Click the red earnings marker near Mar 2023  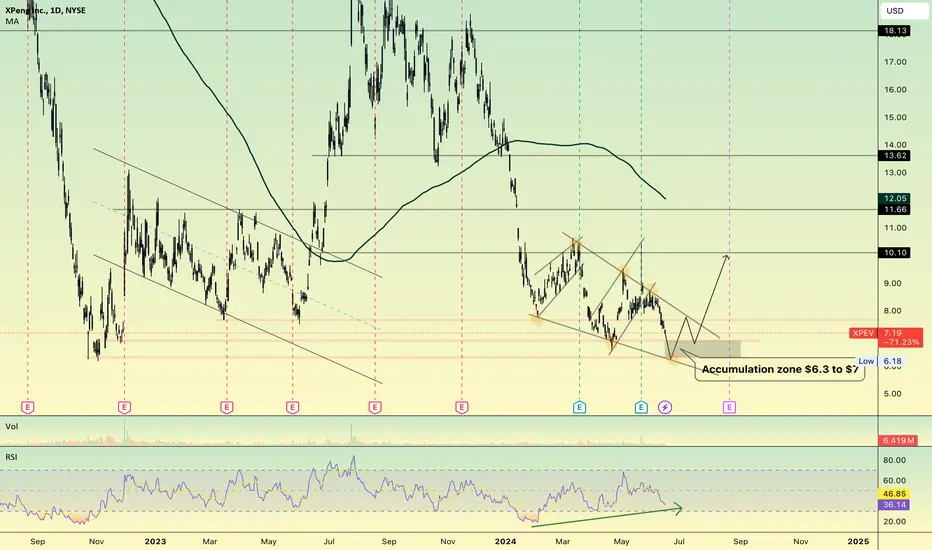point(226,407)
